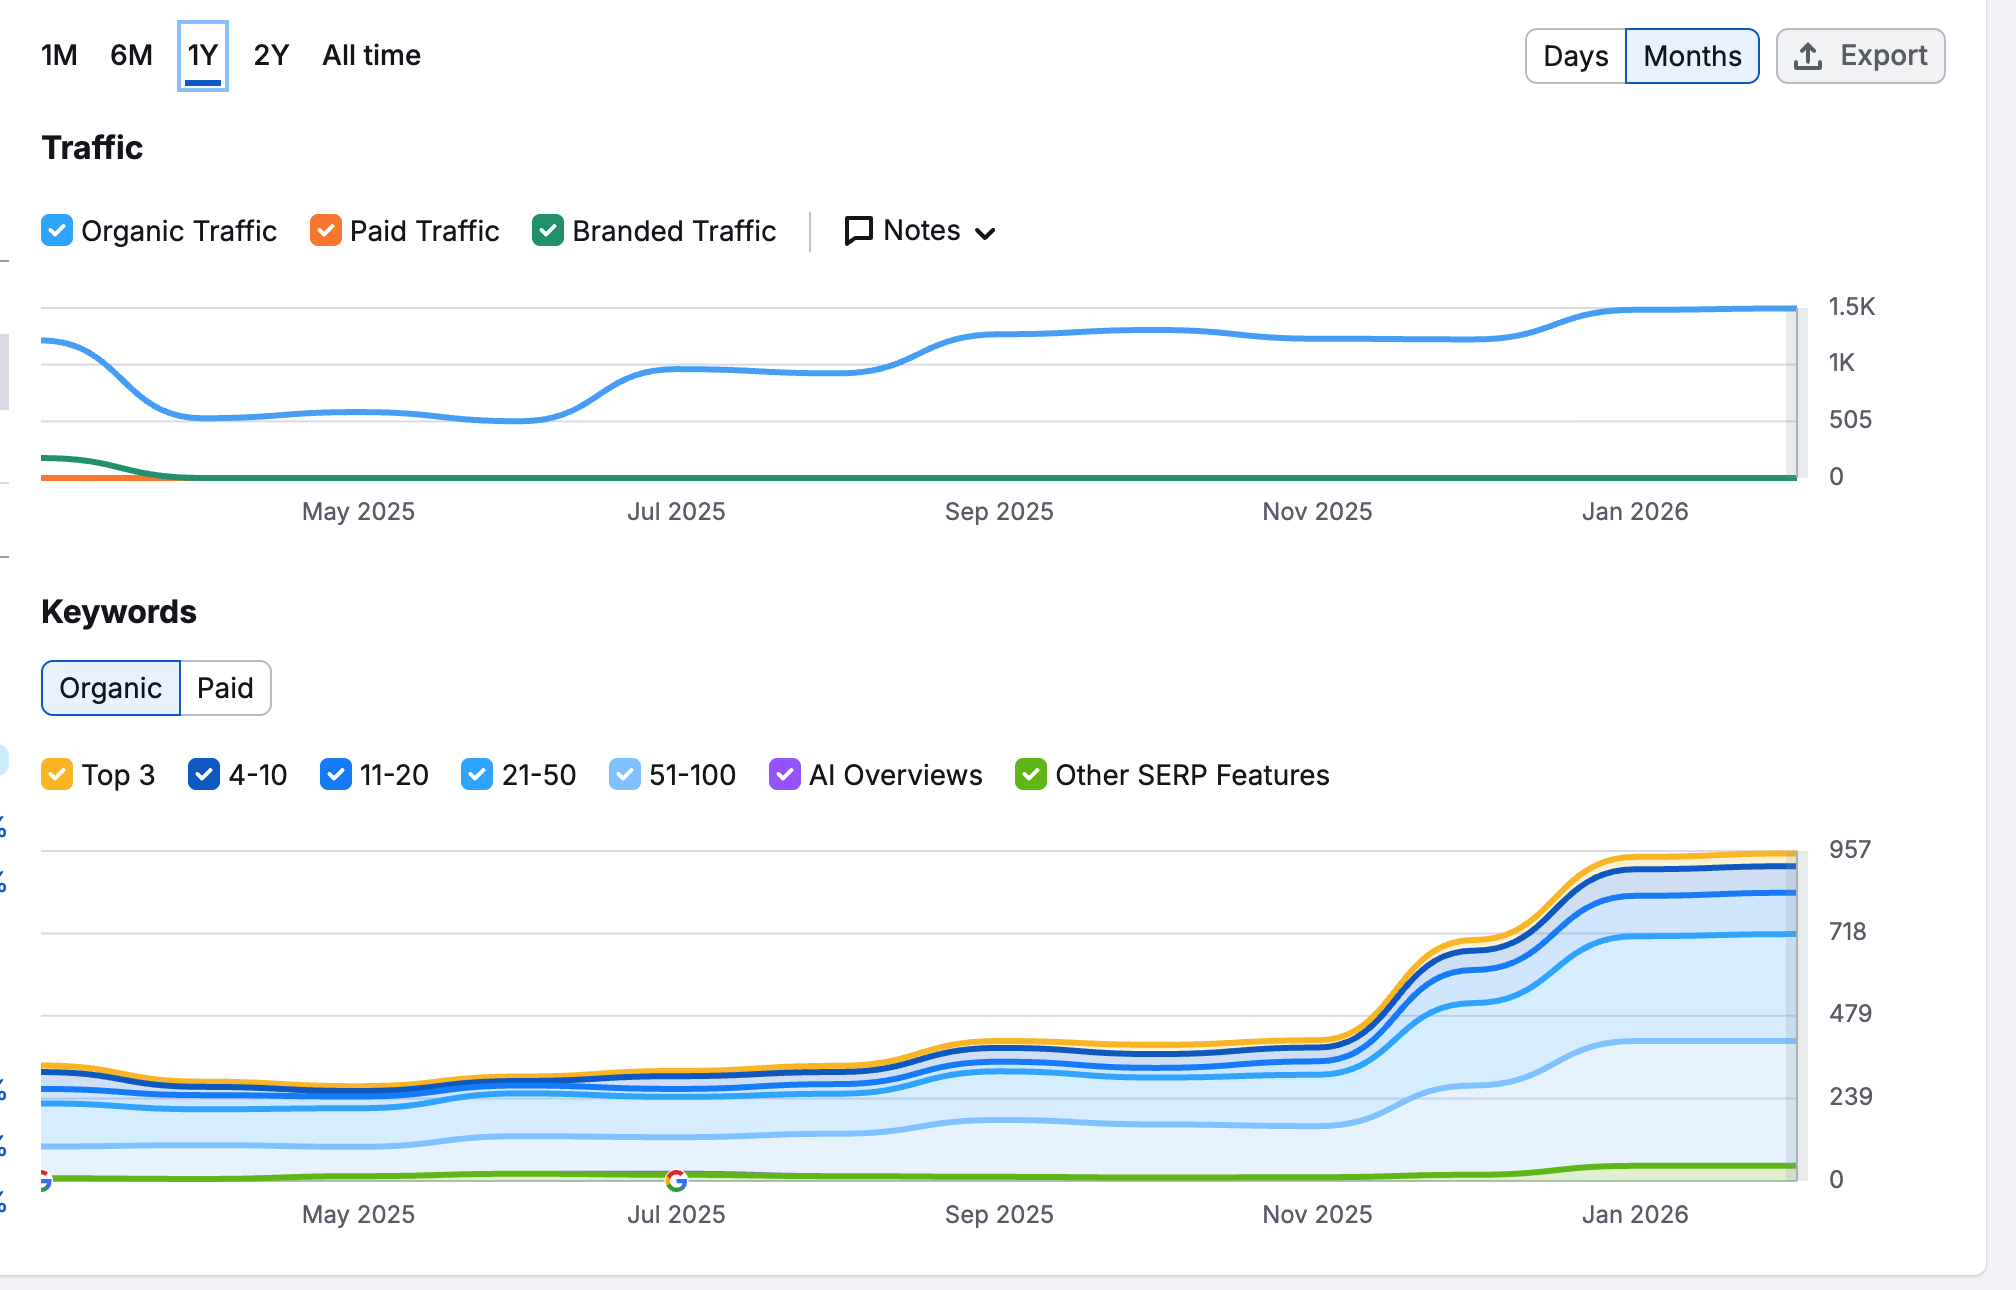
Task: Toggle the Paid Traffic checkbox
Action: tap(326, 230)
